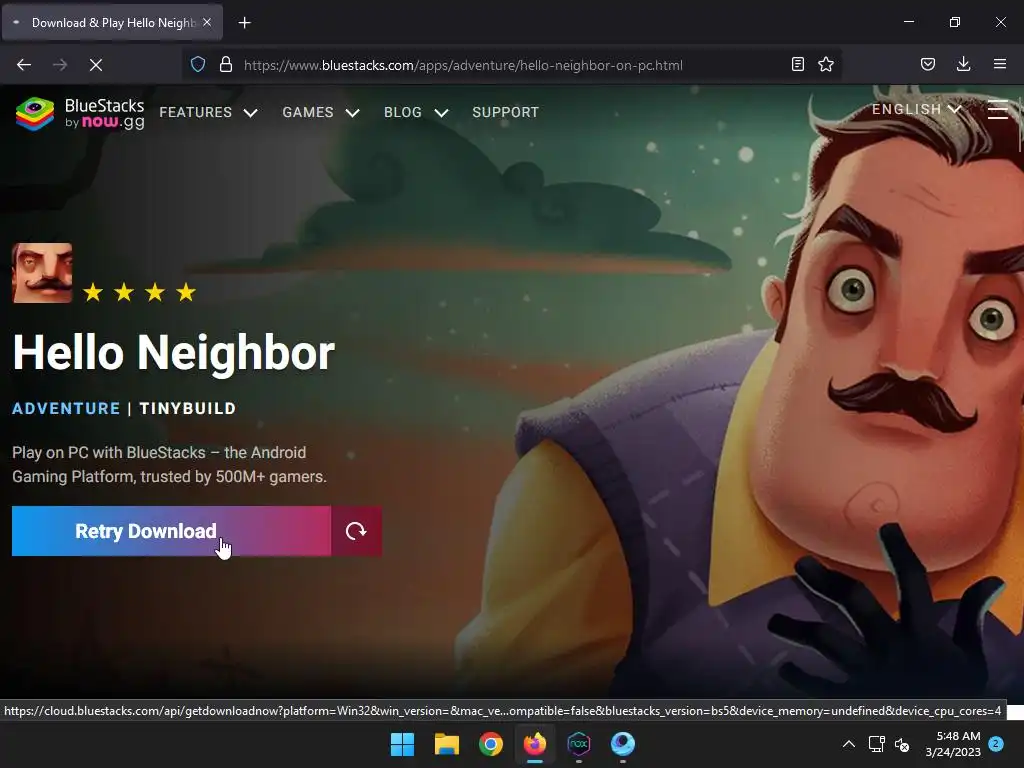This screenshot has height=768, width=1024.
Task: Click the forward navigation arrow
Action: pyautogui.click(x=60, y=65)
